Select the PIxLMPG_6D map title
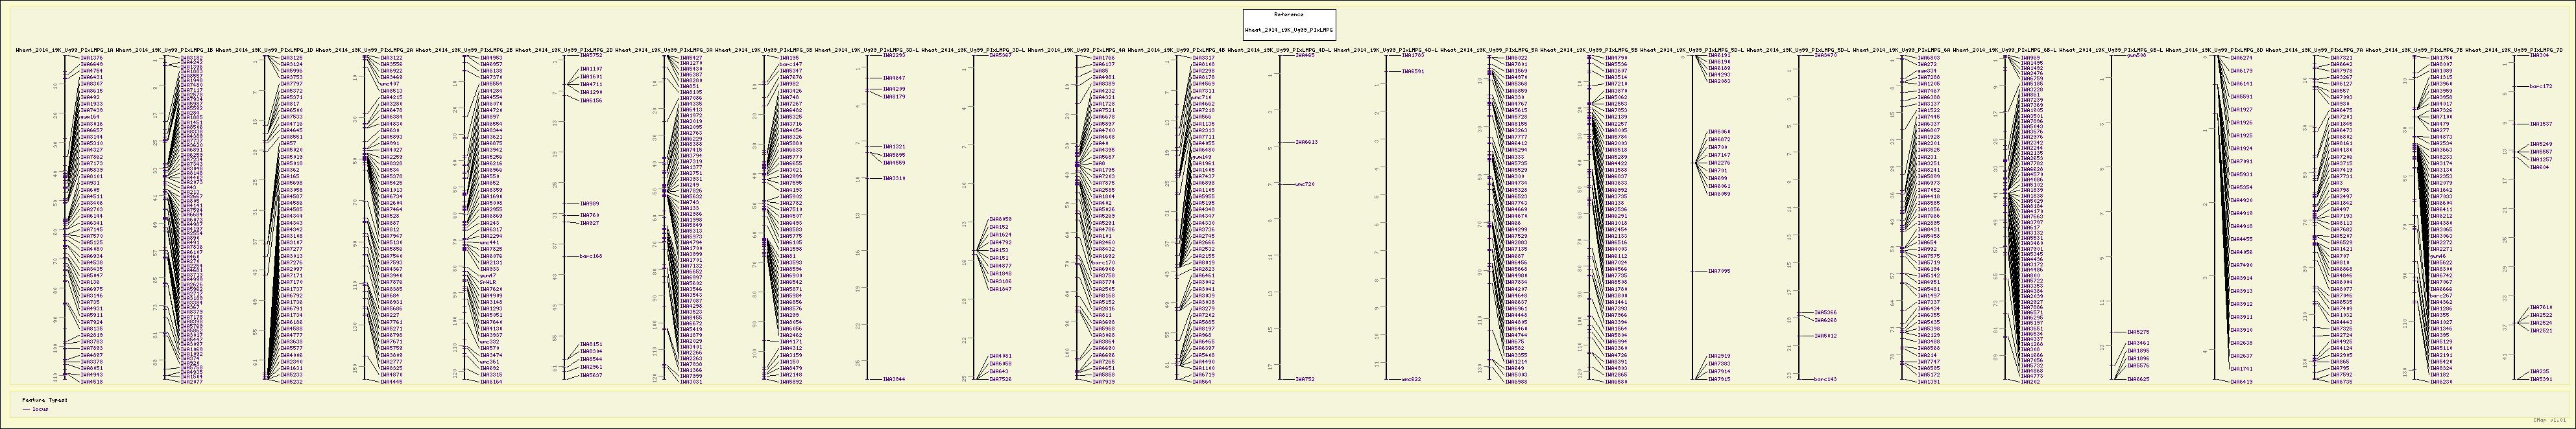 click(2214, 49)
